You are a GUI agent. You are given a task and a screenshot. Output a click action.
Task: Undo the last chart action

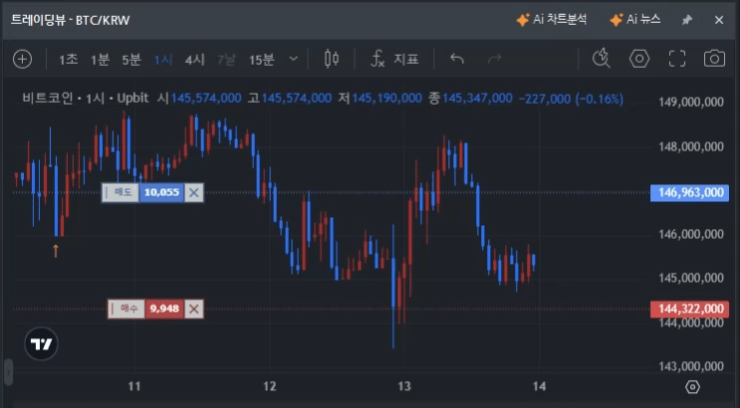pos(457,59)
